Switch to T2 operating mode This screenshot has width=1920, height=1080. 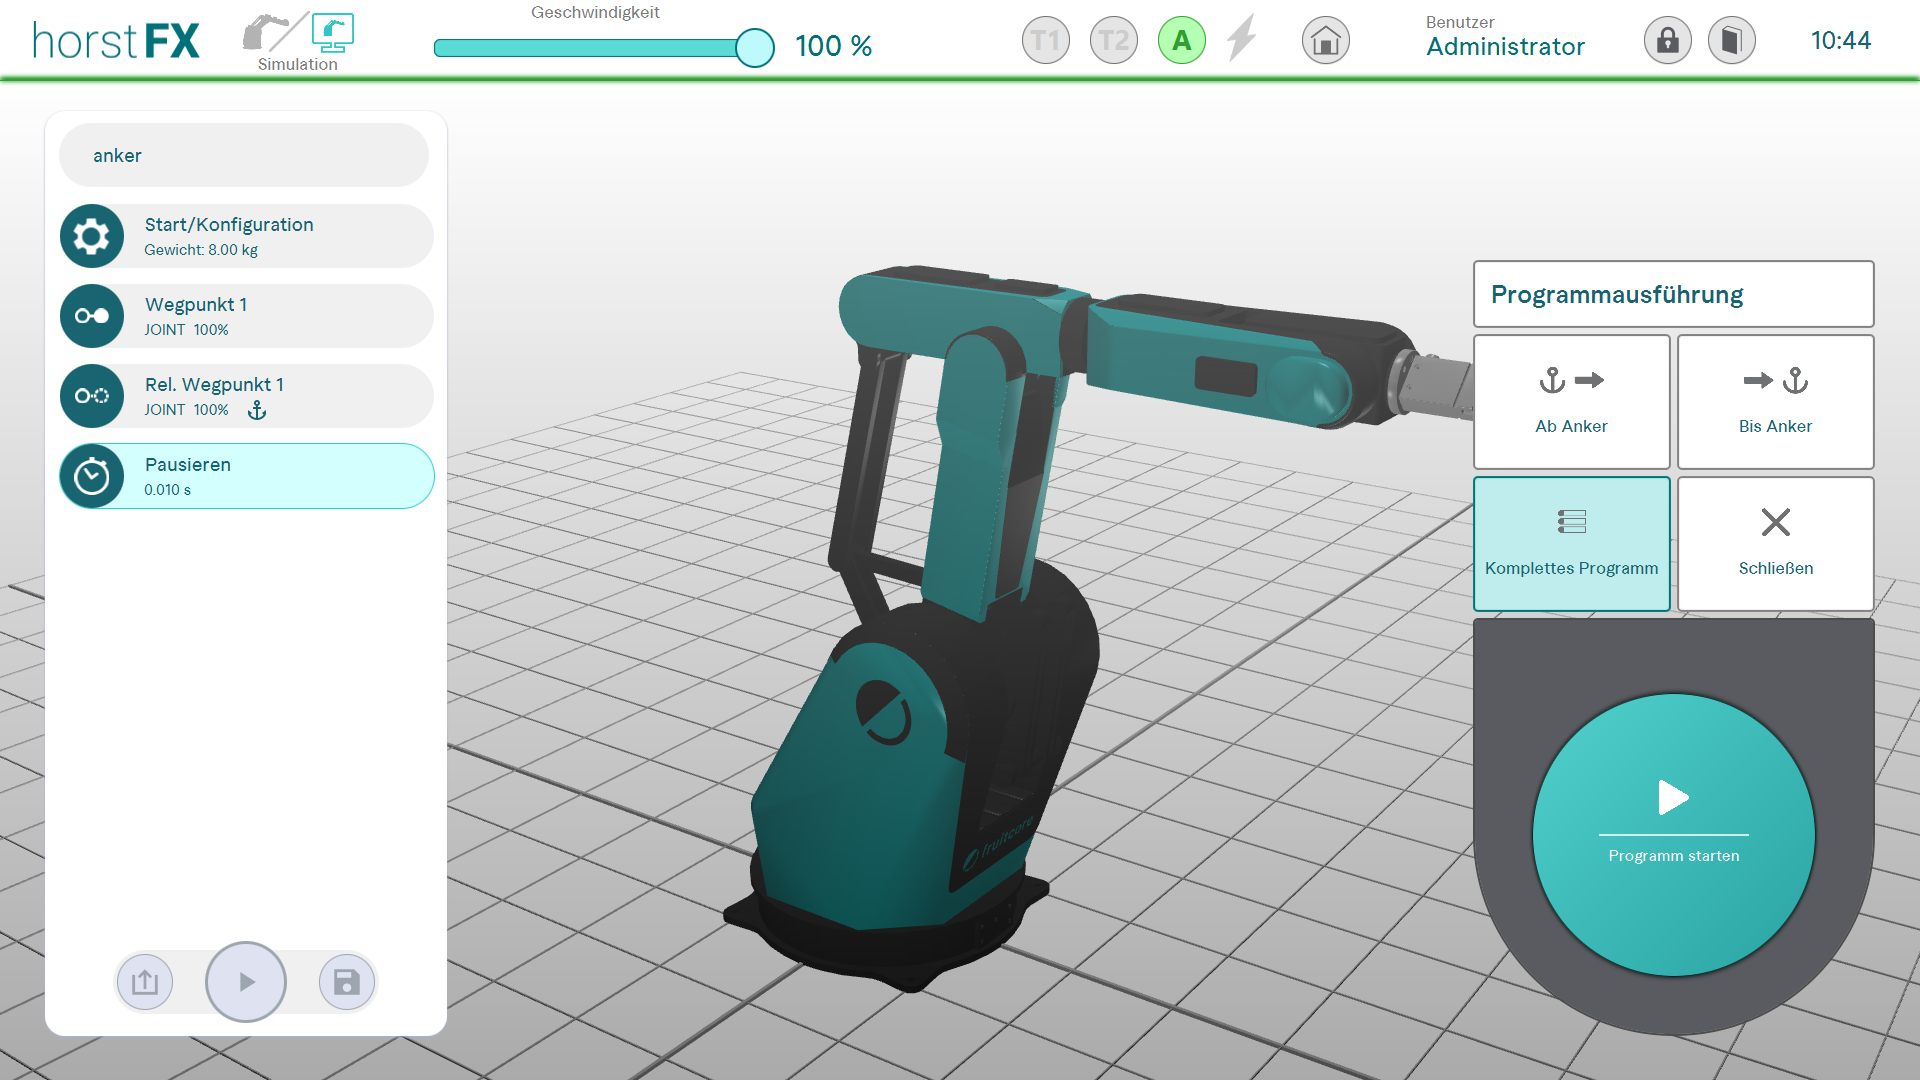[x=1113, y=41]
